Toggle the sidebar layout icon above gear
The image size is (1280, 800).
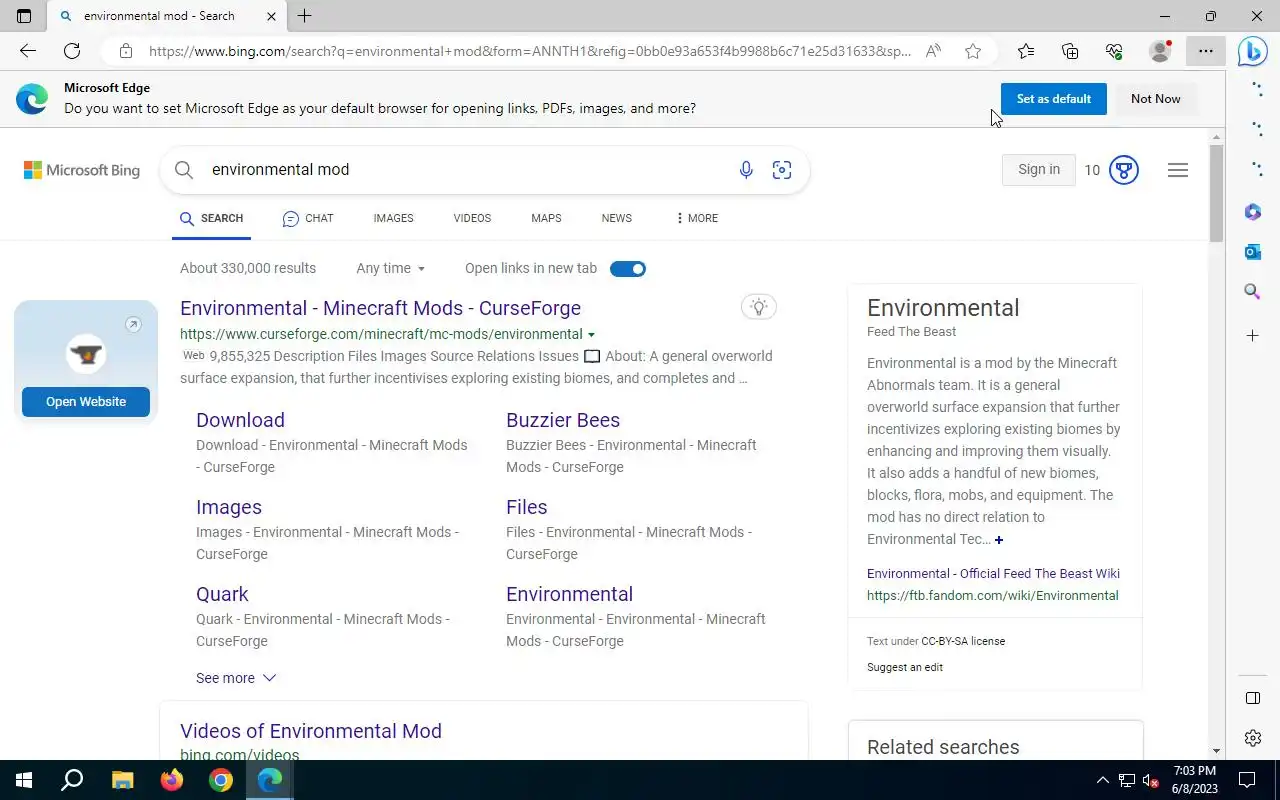point(1253,698)
